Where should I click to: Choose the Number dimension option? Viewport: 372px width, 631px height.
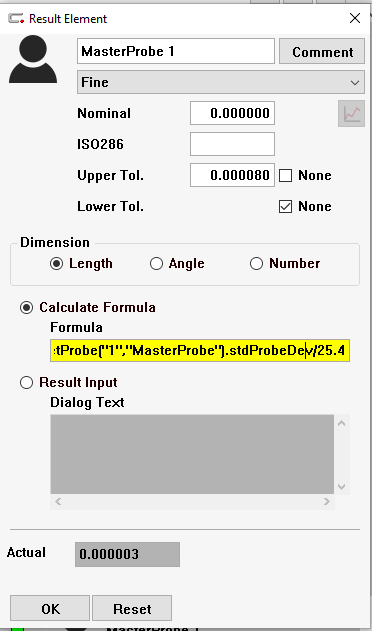[x=256, y=264]
